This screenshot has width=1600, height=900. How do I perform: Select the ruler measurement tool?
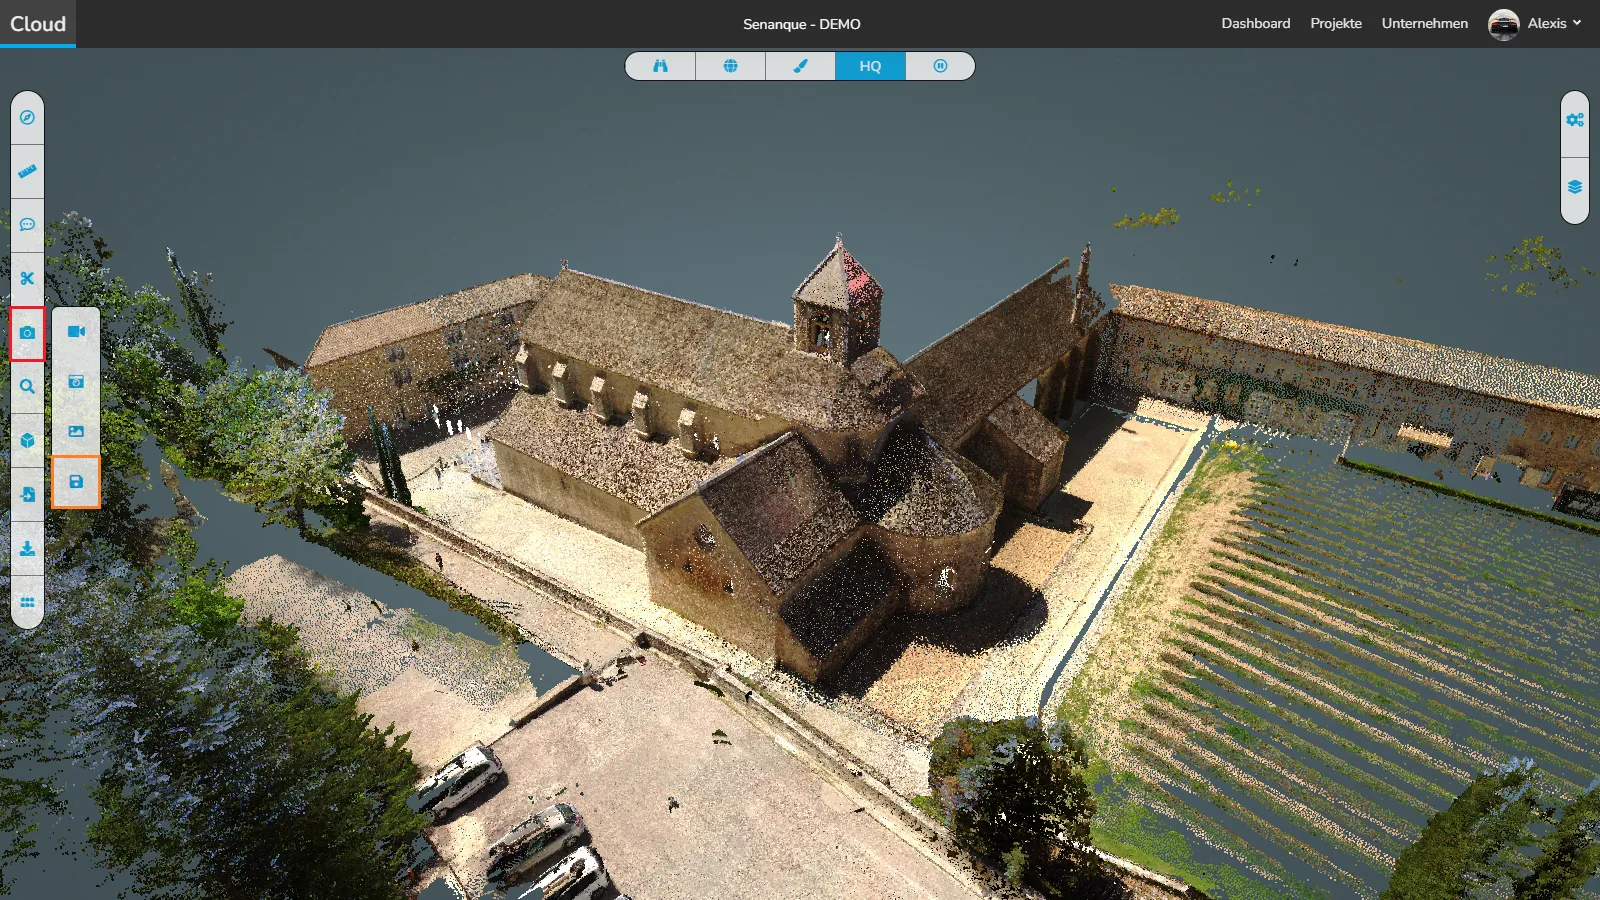pos(27,172)
